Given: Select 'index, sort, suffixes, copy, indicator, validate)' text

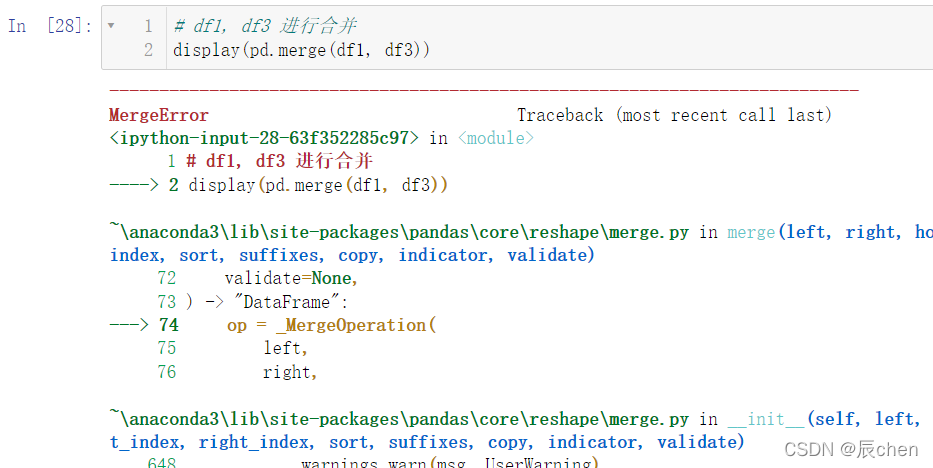Looking at the screenshot, I should point(352,255).
